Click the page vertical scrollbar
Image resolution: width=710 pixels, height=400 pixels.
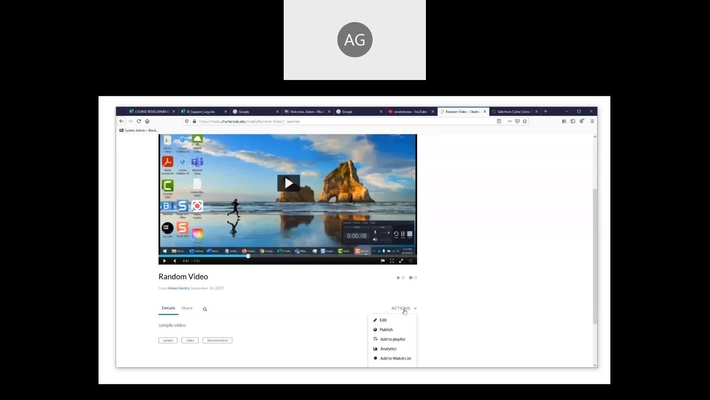click(x=595, y=256)
